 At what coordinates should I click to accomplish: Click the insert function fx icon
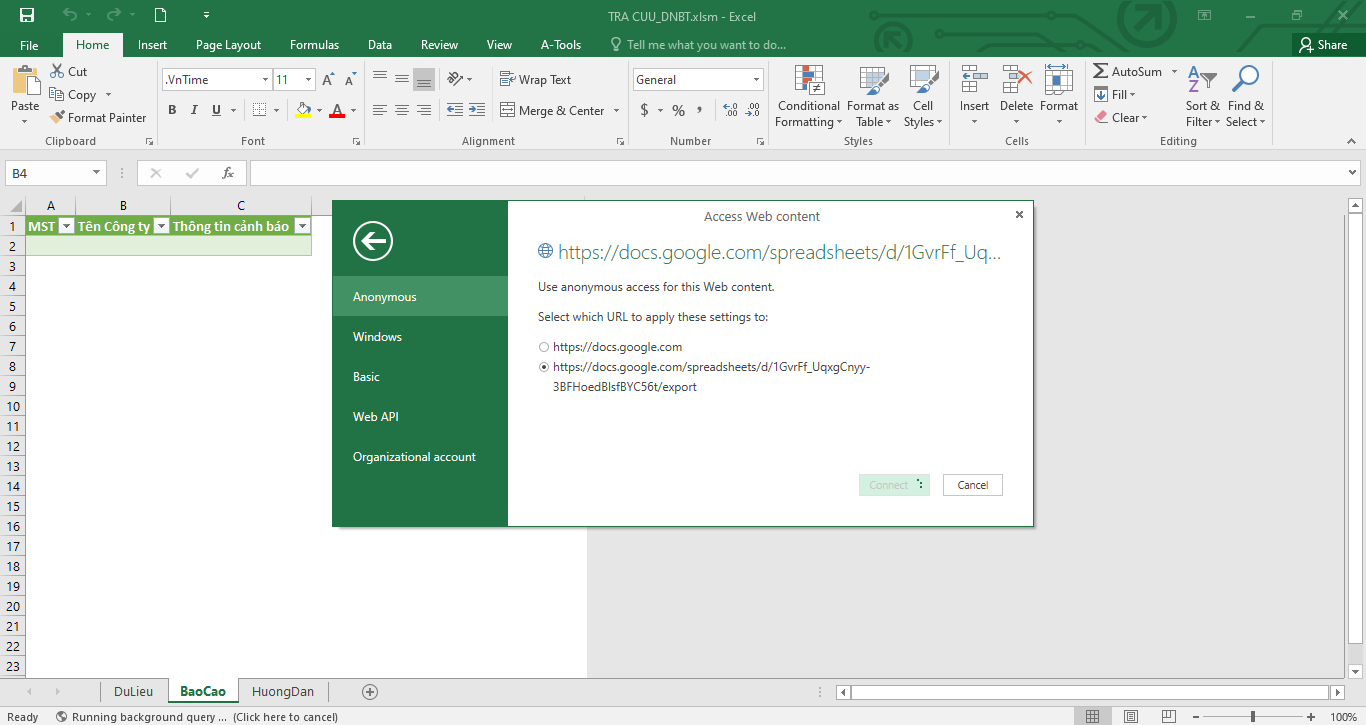point(228,173)
